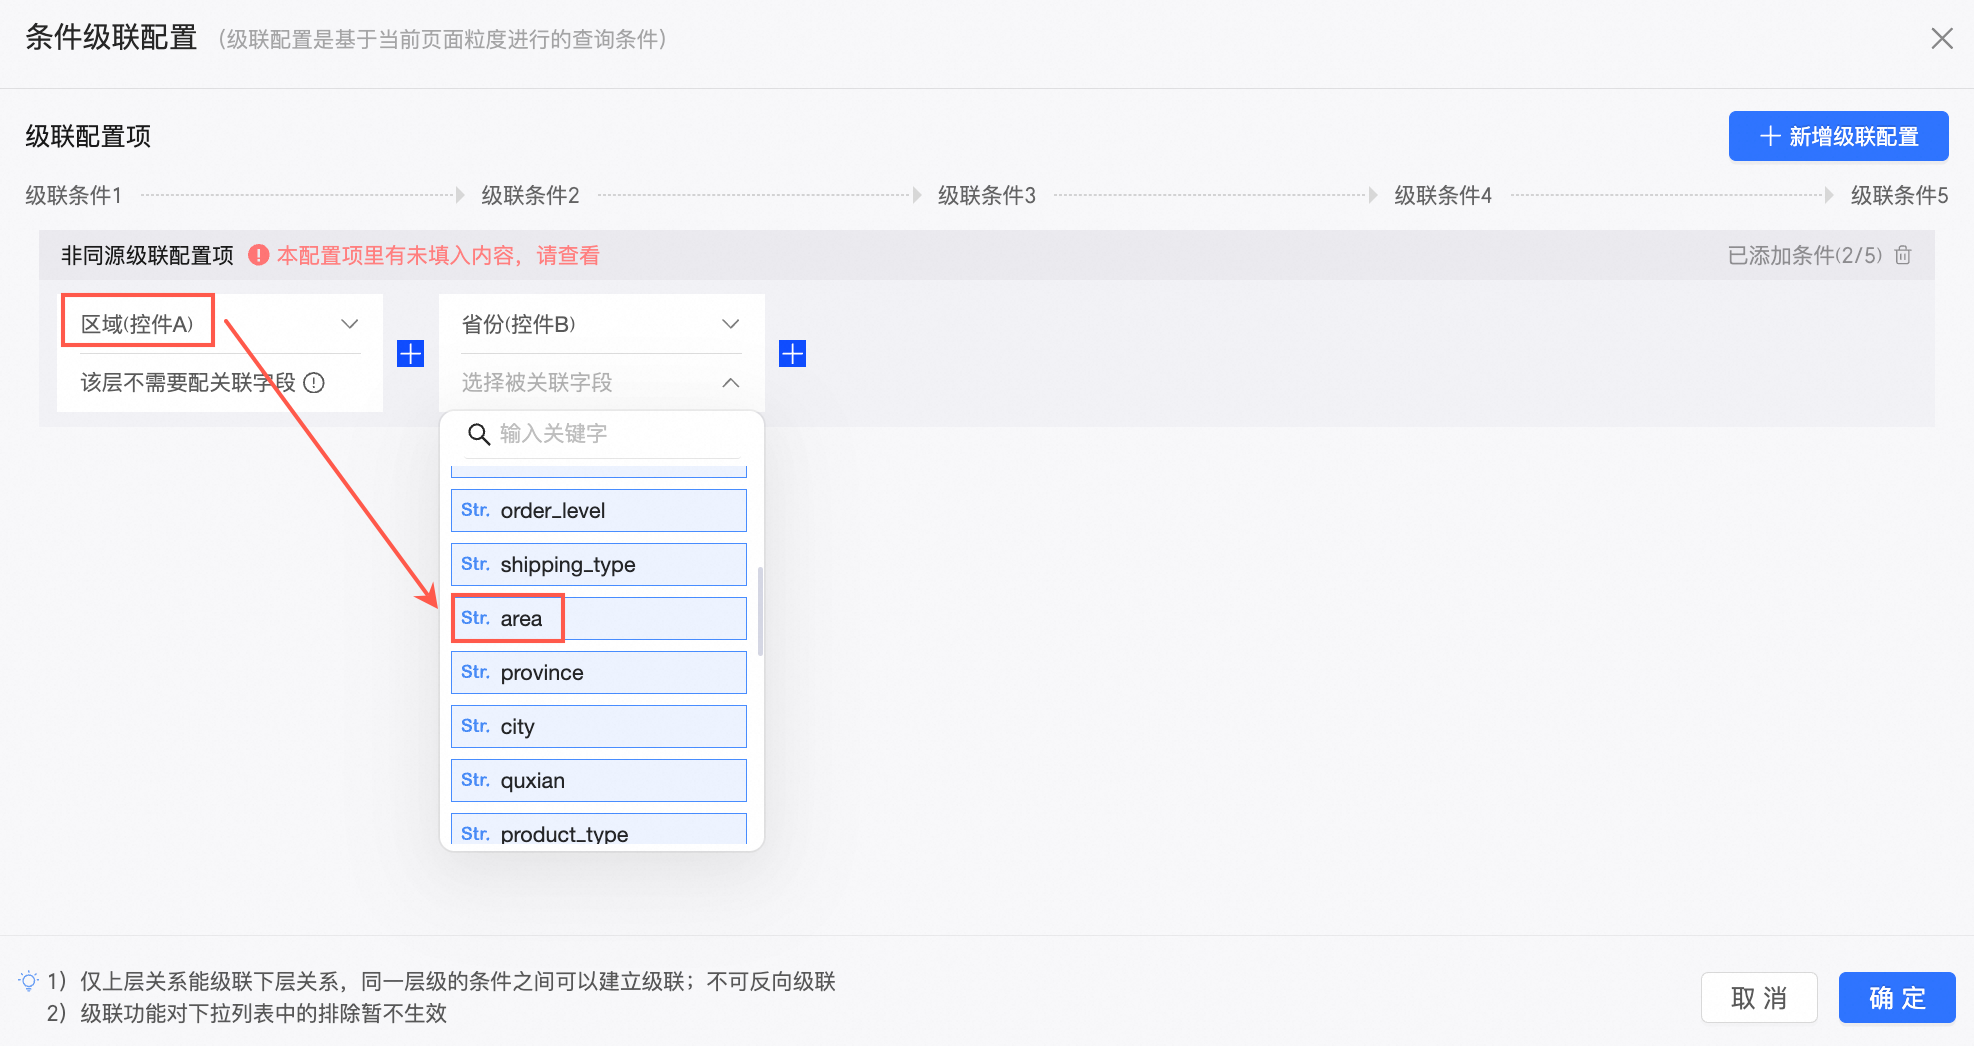
Task: Click the 级联条件4 step label
Action: tap(1442, 195)
